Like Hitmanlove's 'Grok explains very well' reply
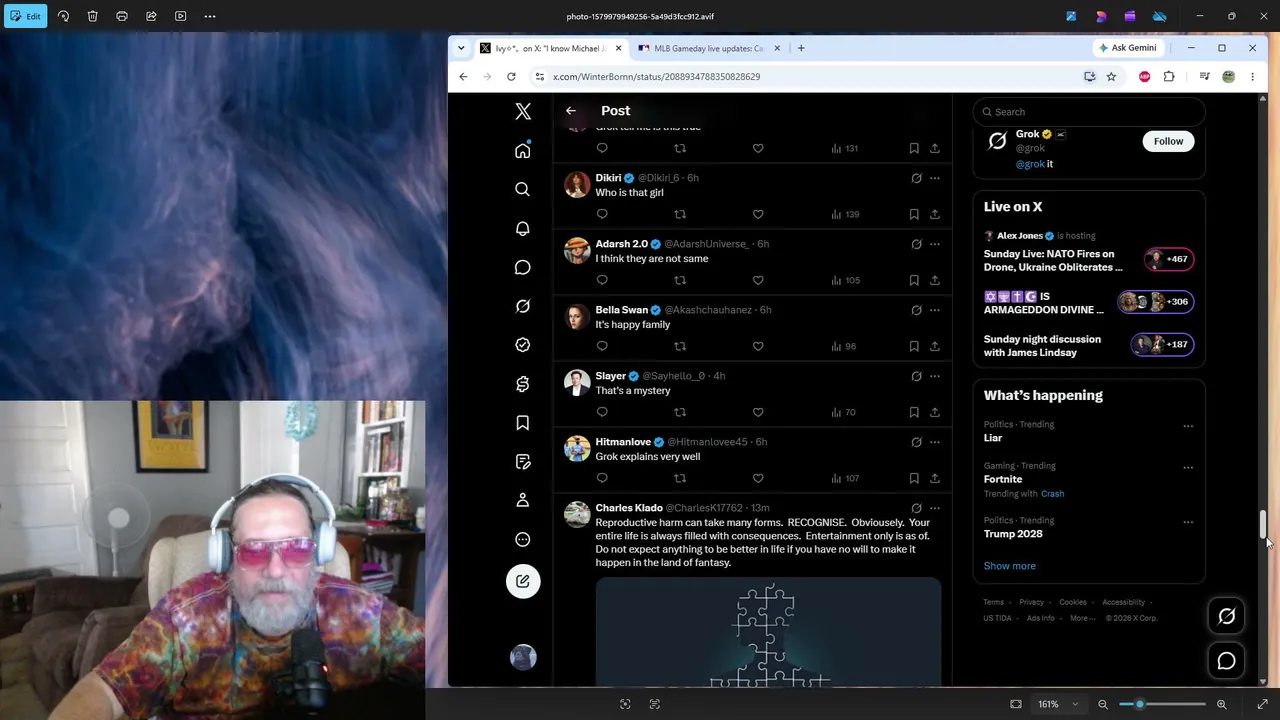1280x720 pixels. click(758, 478)
